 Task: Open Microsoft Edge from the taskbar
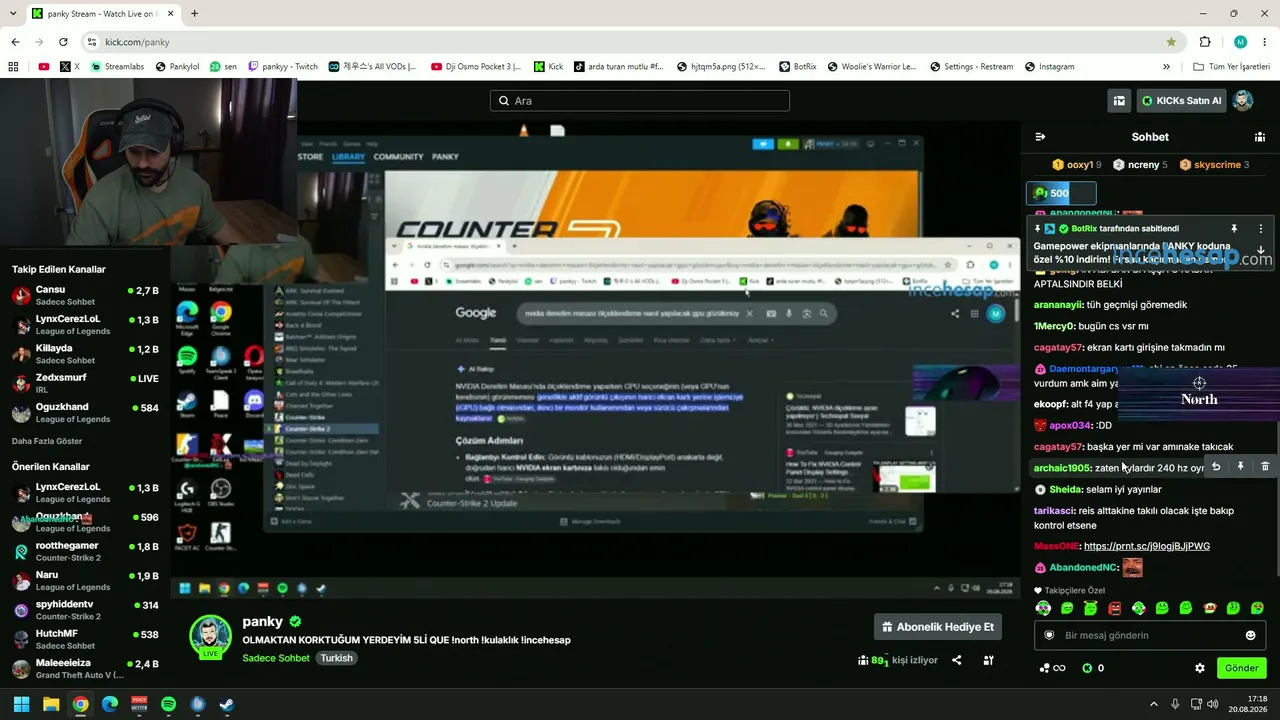point(110,704)
